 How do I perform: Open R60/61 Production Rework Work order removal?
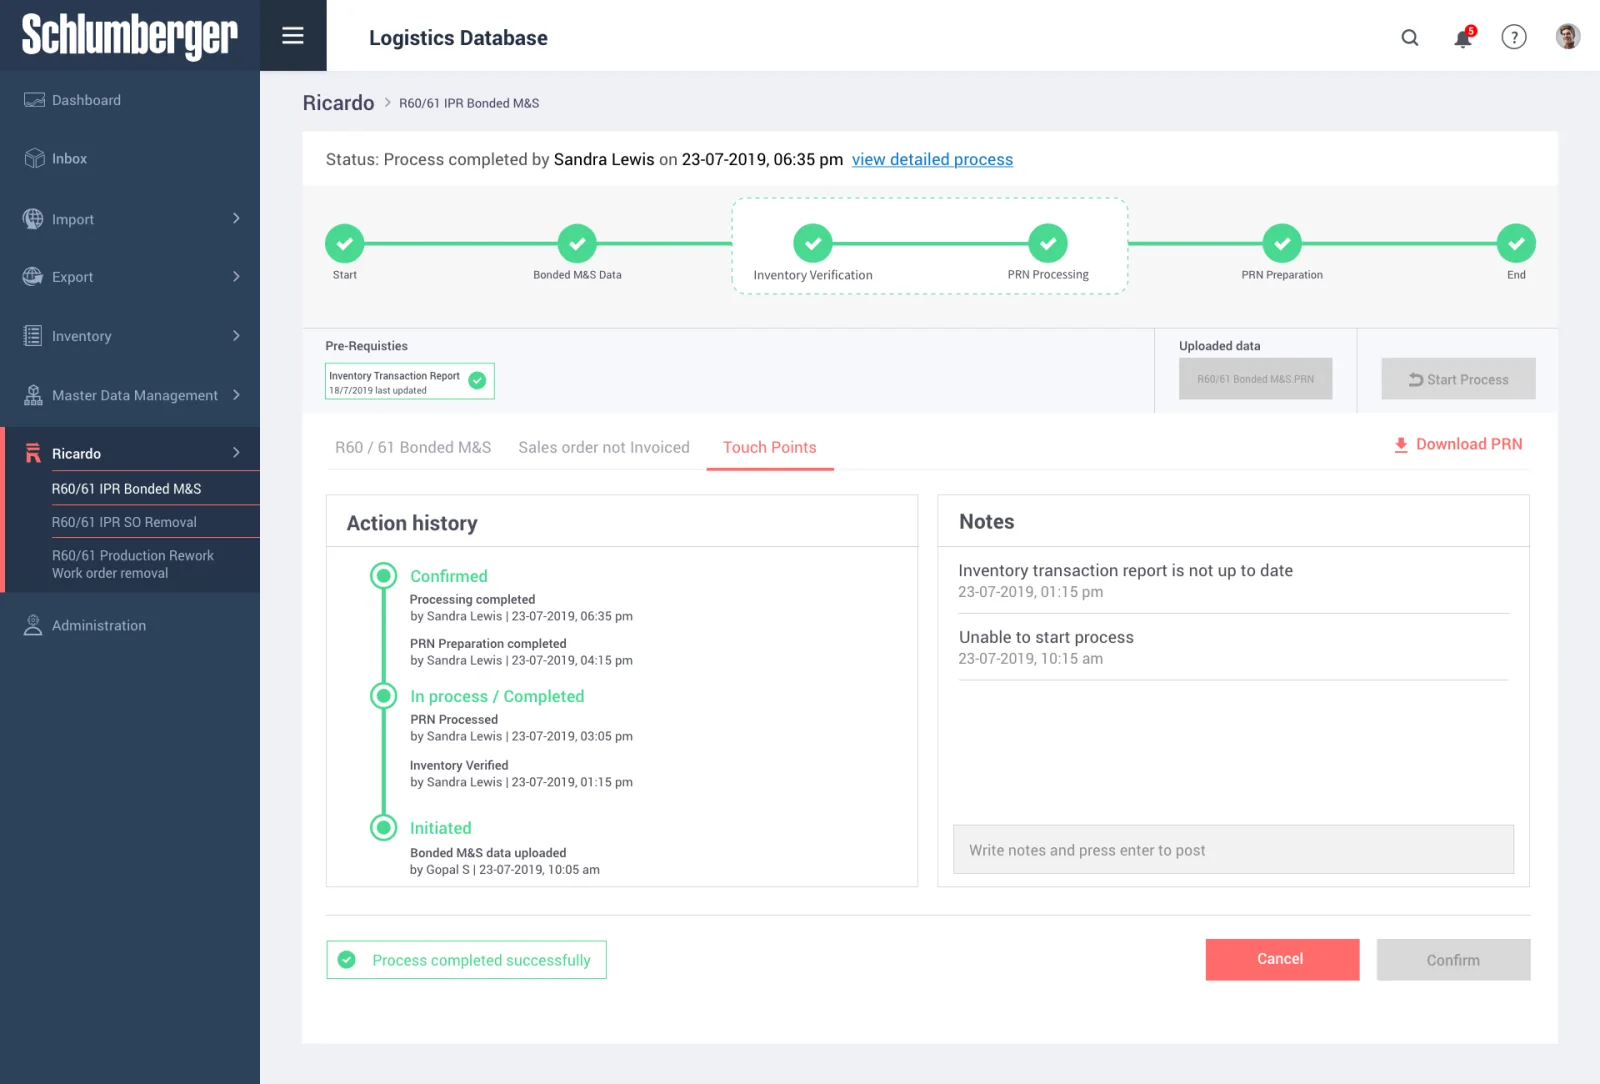(x=132, y=564)
